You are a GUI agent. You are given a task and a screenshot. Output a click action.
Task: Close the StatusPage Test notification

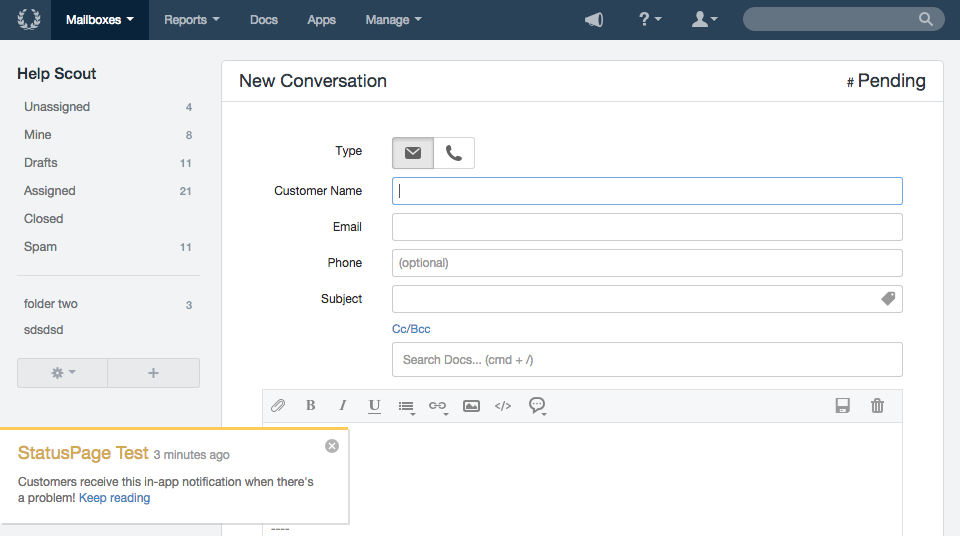pyautogui.click(x=332, y=446)
